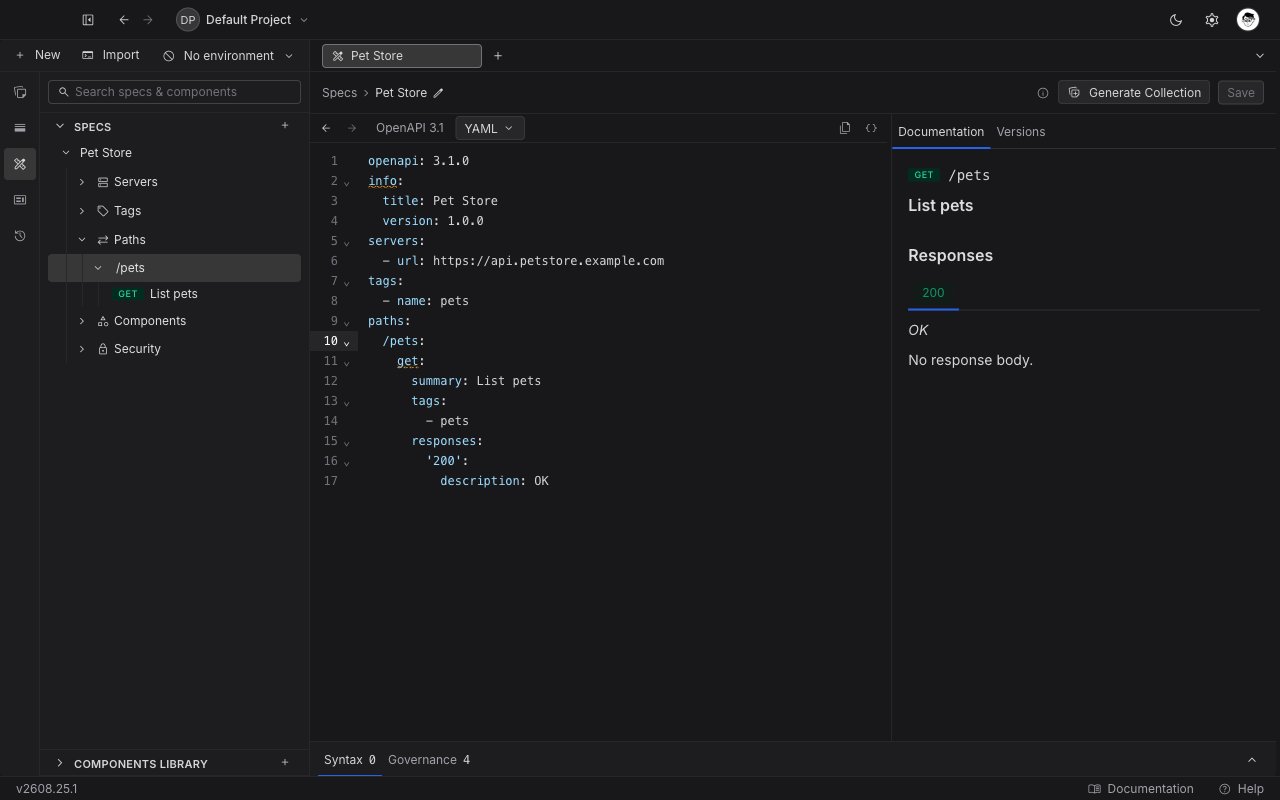Image resolution: width=1280 pixels, height=800 pixels.
Task: Open the Syntax issues tab
Action: (350, 760)
